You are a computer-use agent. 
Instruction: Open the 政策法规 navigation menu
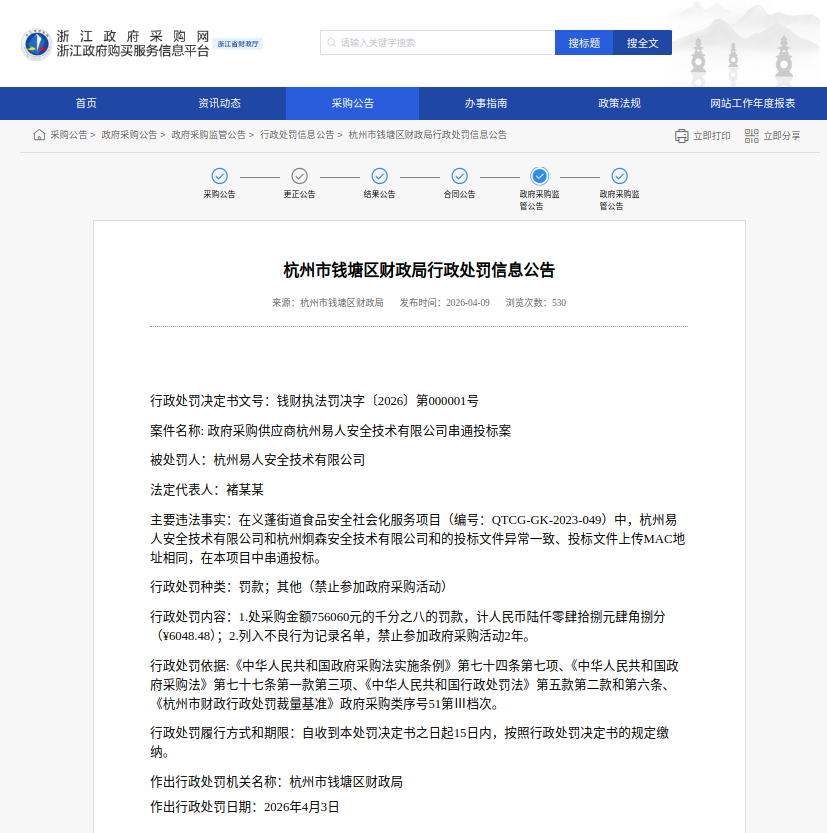[x=619, y=103]
